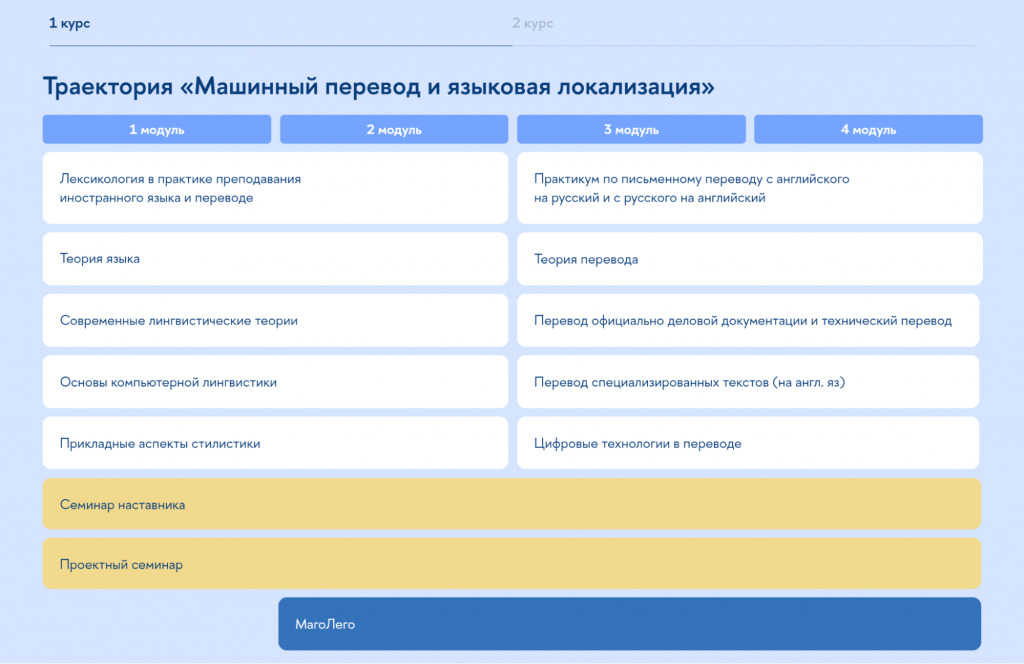The height and width of the screenshot is (664, 1024).
Task: Open 'Прикладные аспекты стилистики' card
Action: [275, 443]
